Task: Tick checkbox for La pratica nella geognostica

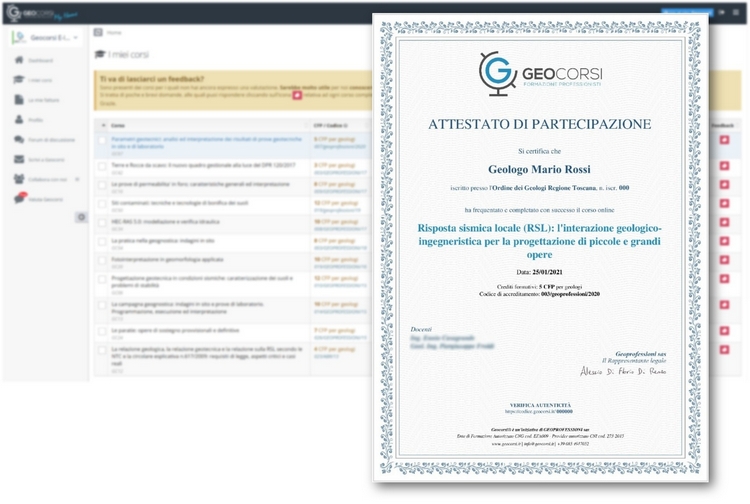Action: coord(102,241)
